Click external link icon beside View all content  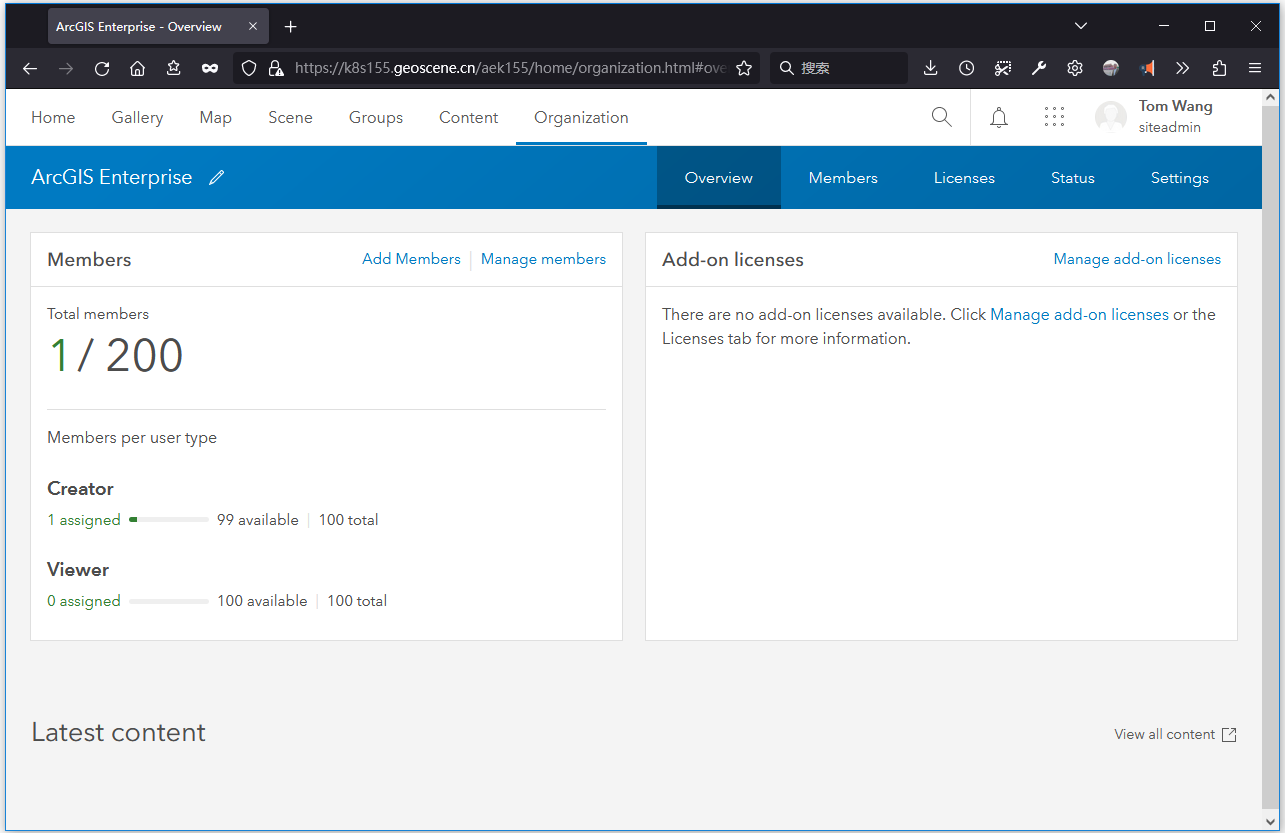coord(1229,735)
